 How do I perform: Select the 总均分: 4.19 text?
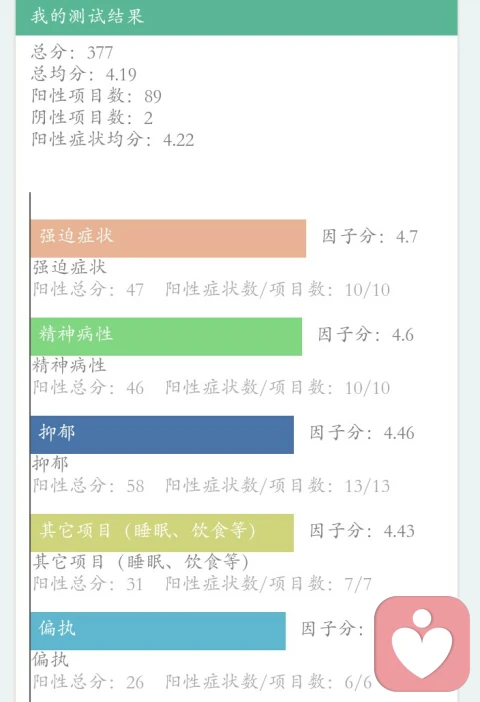click(84, 74)
